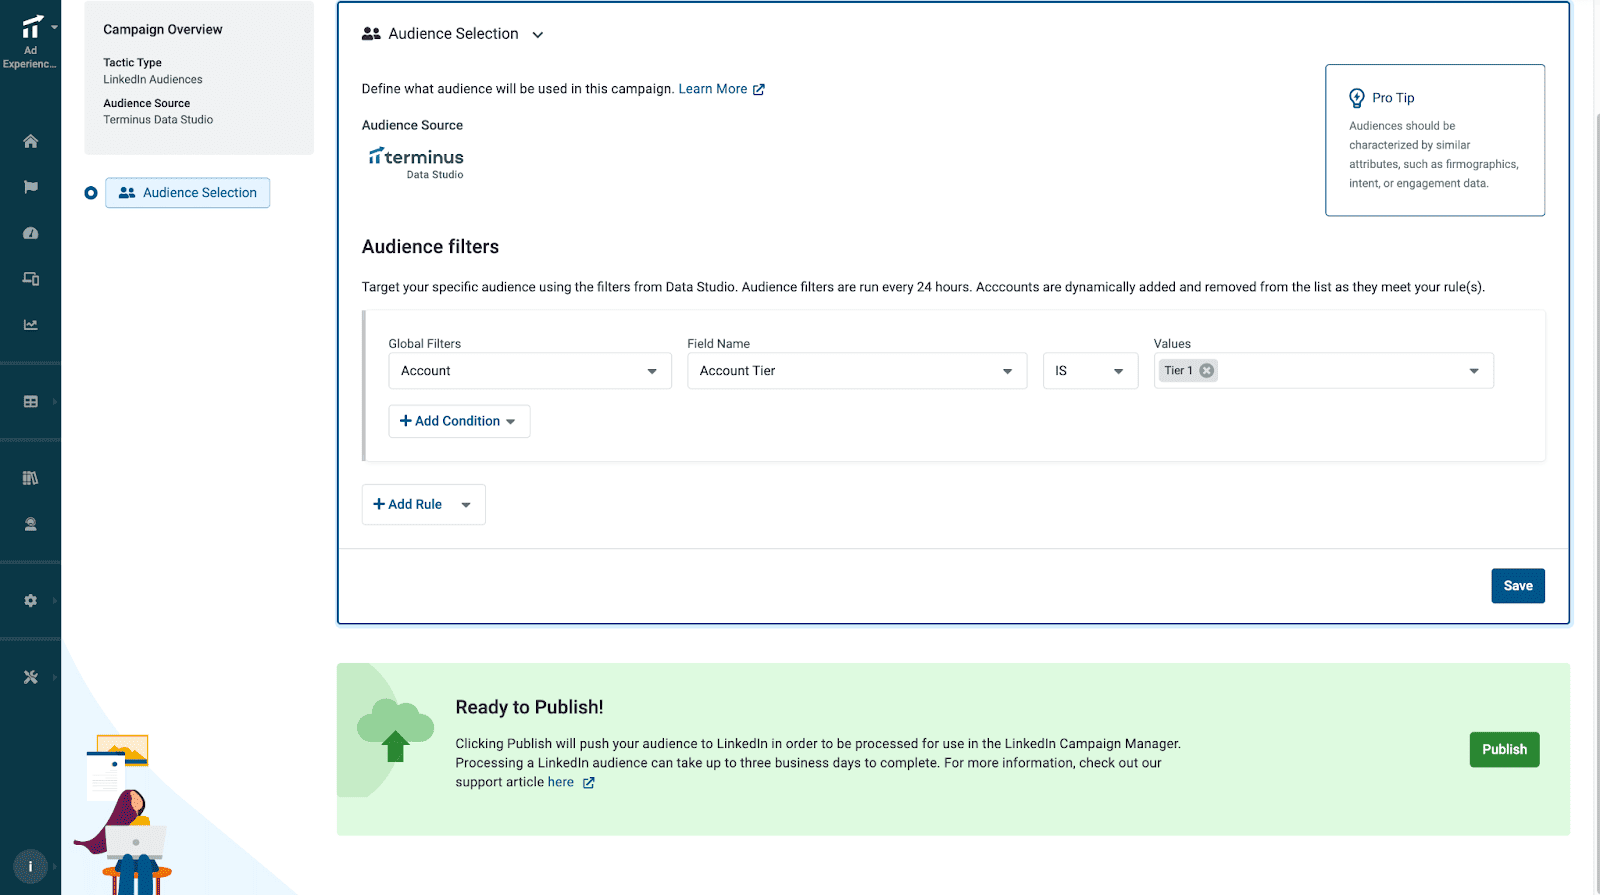Click the Save button
The image size is (1600, 895).
coord(1517,586)
